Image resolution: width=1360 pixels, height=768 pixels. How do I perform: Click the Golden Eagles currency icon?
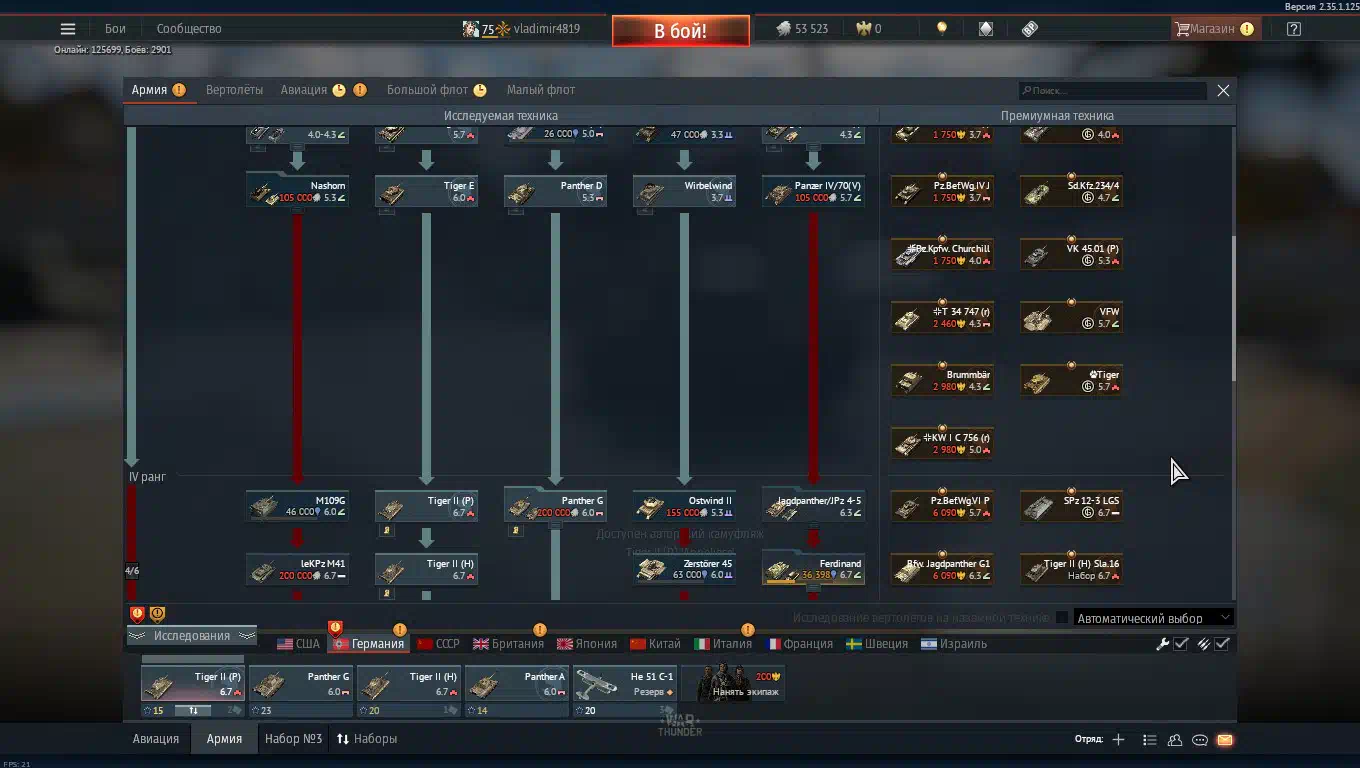point(864,29)
